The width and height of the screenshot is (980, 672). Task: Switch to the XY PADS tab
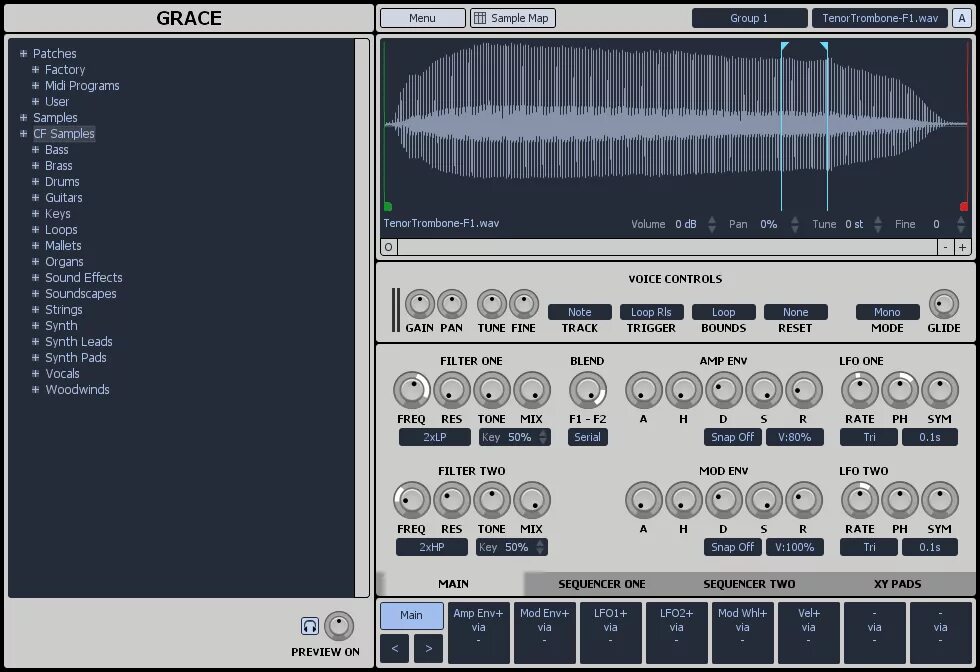(898, 584)
